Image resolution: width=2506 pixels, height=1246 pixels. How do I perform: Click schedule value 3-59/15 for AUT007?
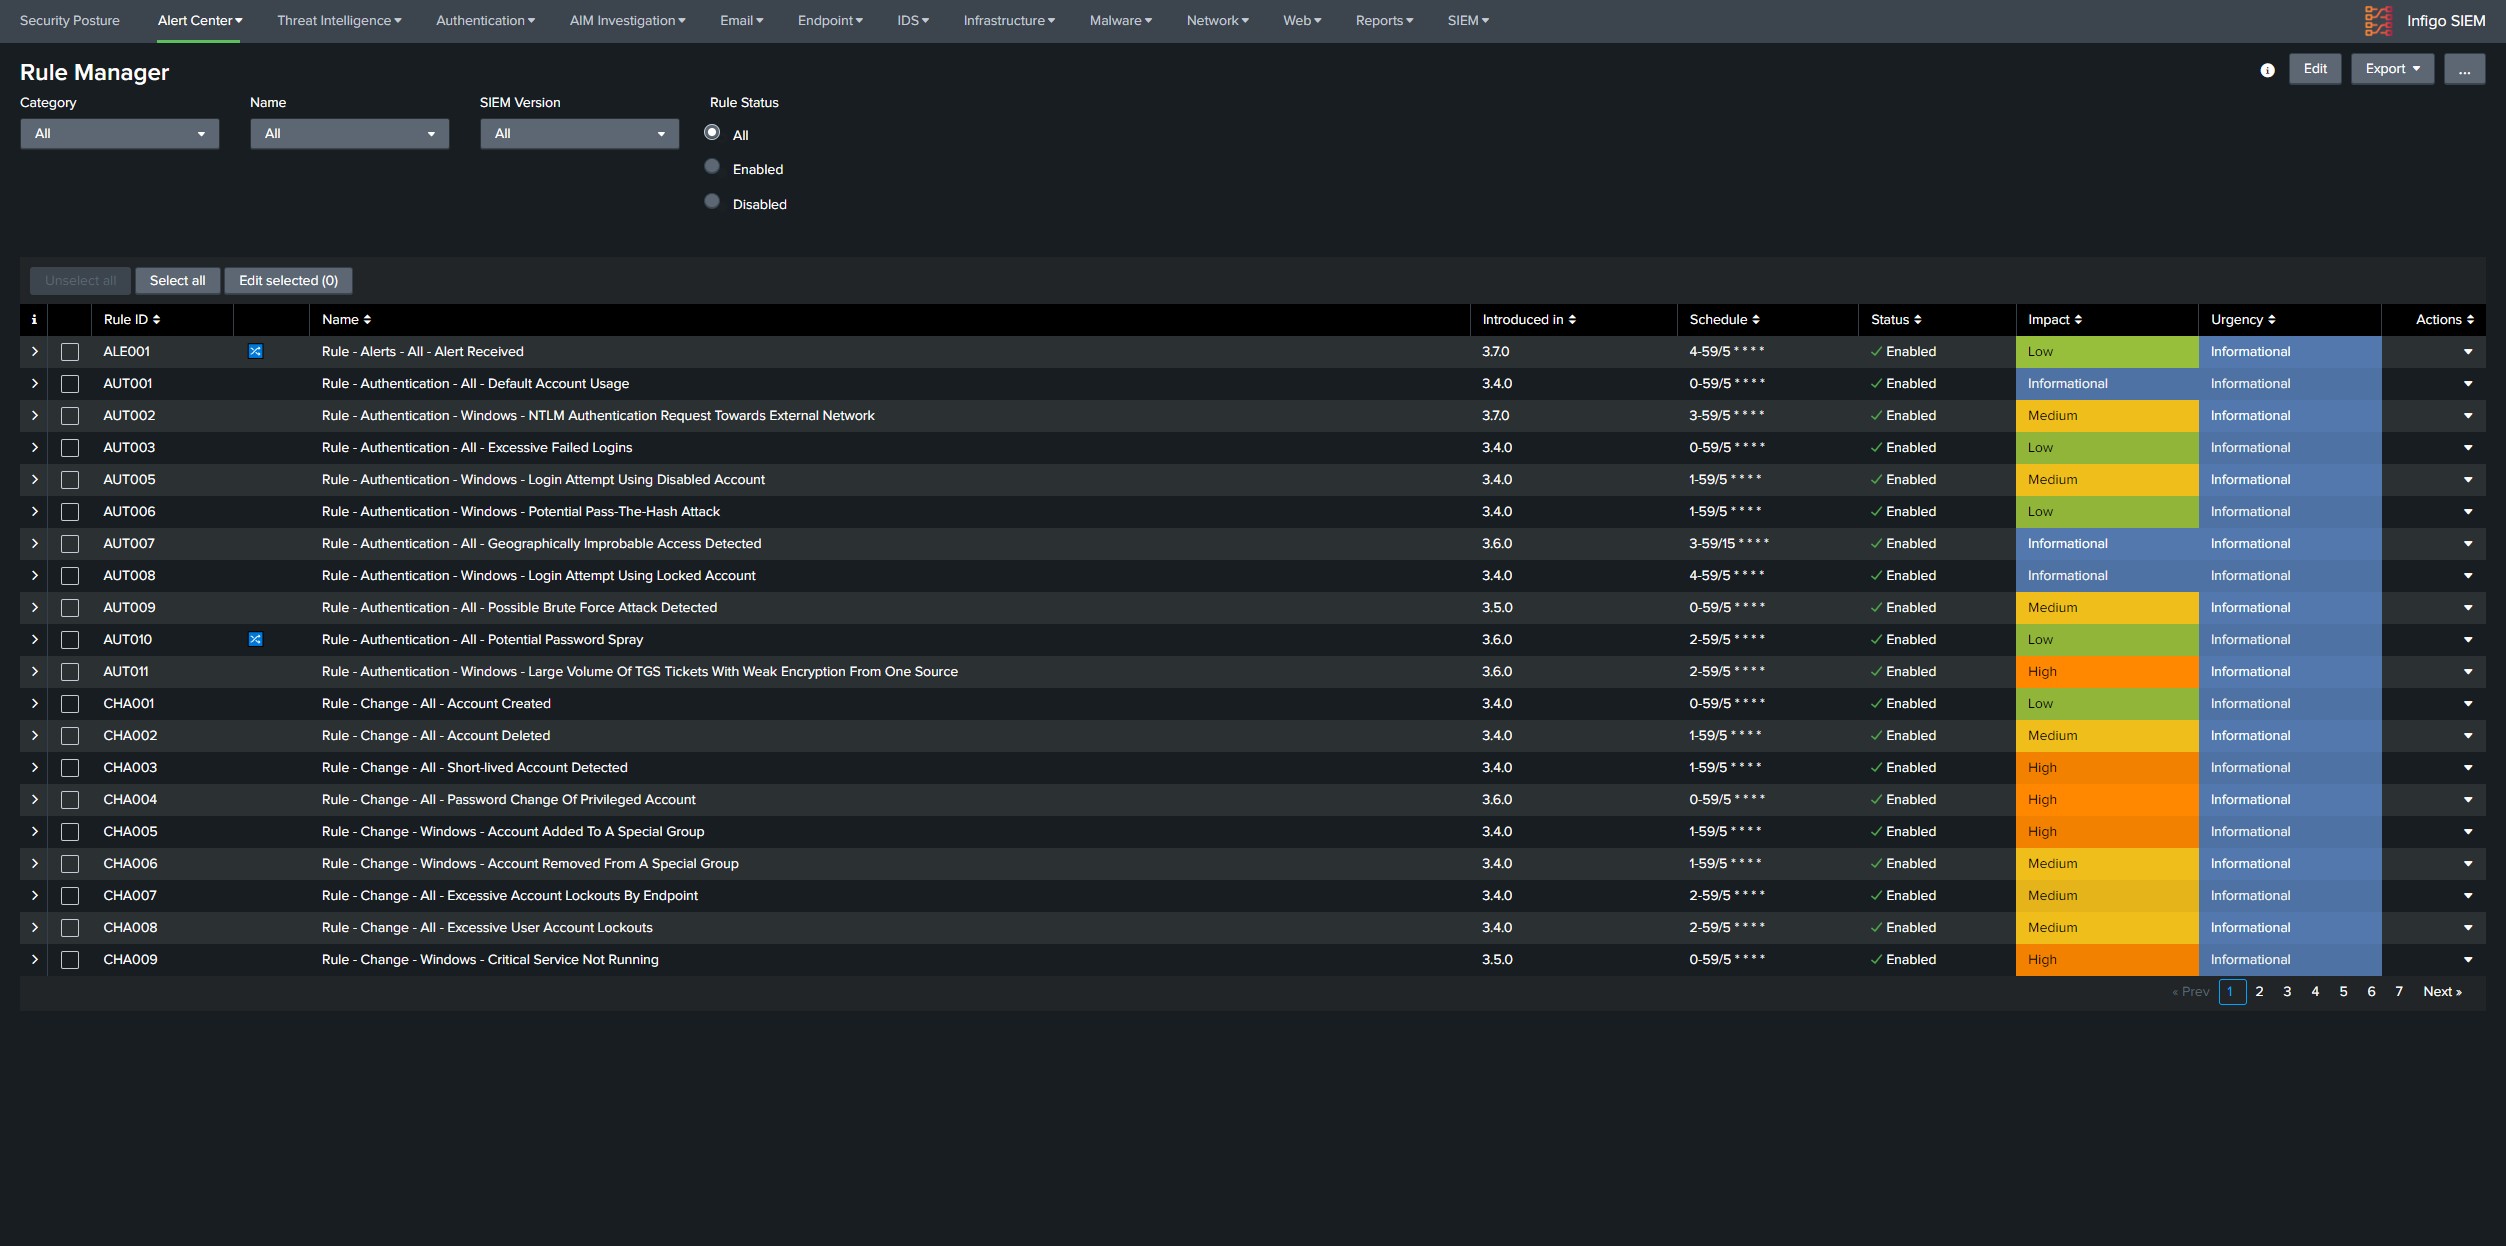click(1729, 544)
